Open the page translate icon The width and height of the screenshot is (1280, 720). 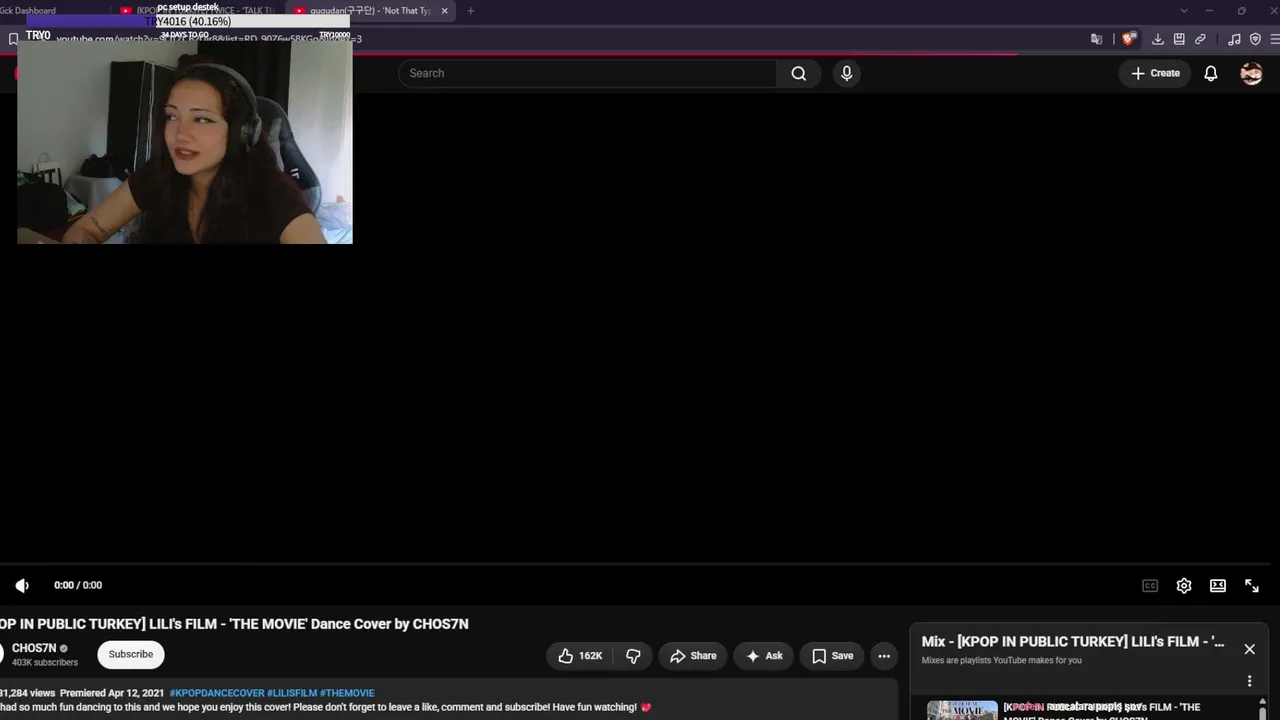[x=1096, y=39]
